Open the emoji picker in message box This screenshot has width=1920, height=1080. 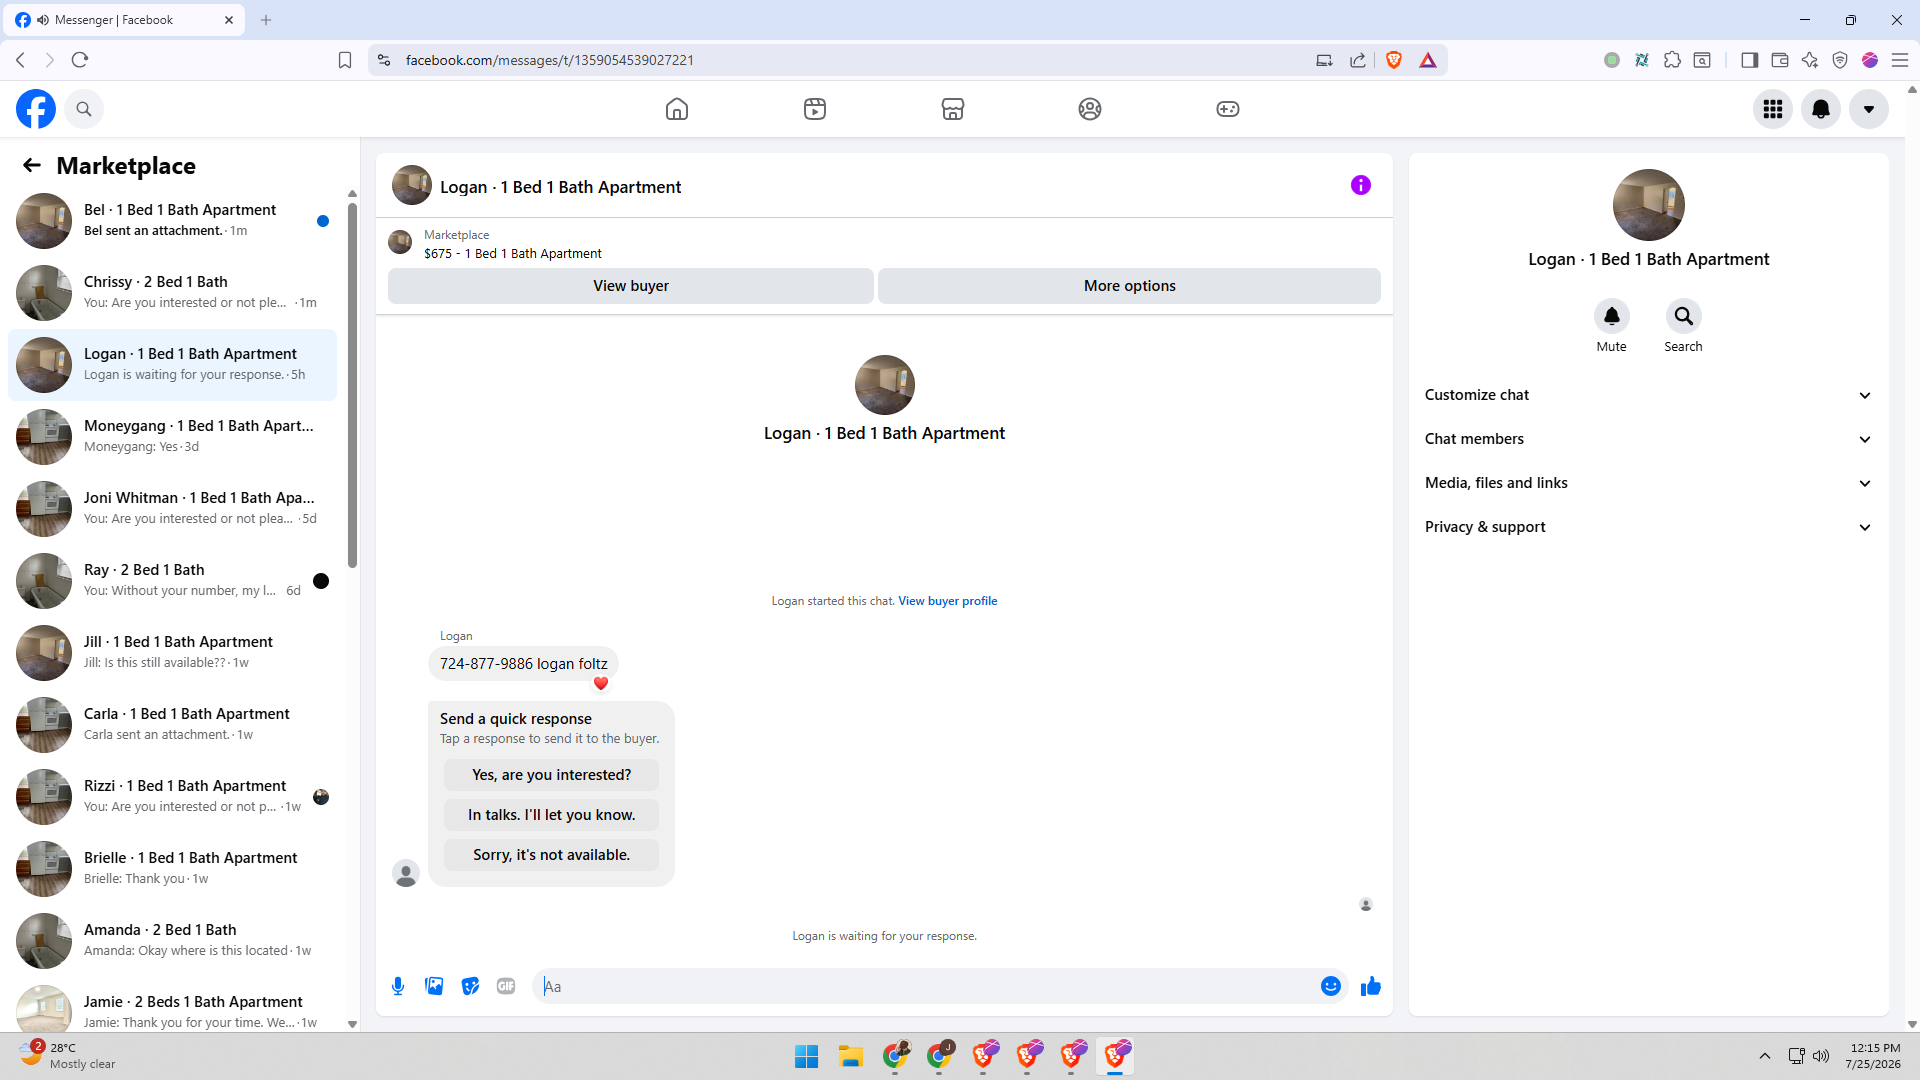click(x=1331, y=986)
